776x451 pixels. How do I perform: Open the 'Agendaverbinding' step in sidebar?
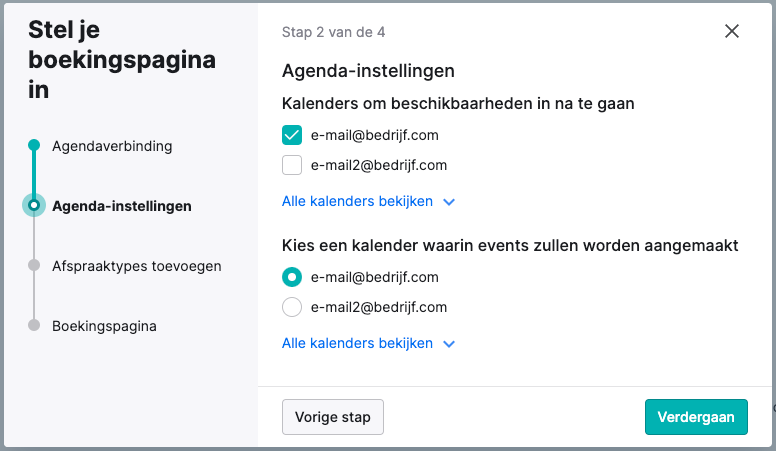click(112, 146)
